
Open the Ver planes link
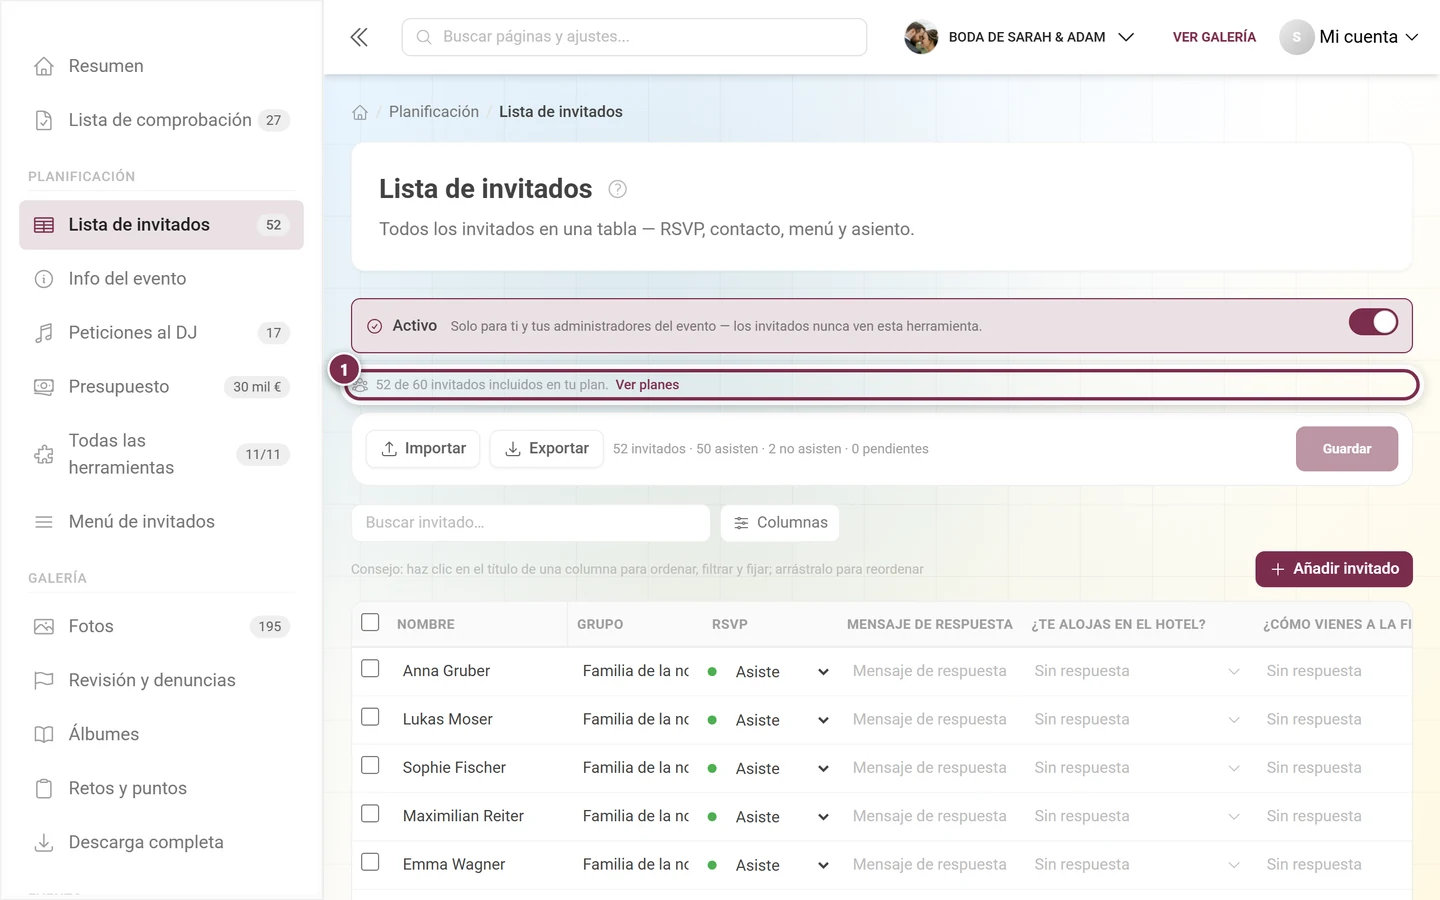click(x=647, y=385)
